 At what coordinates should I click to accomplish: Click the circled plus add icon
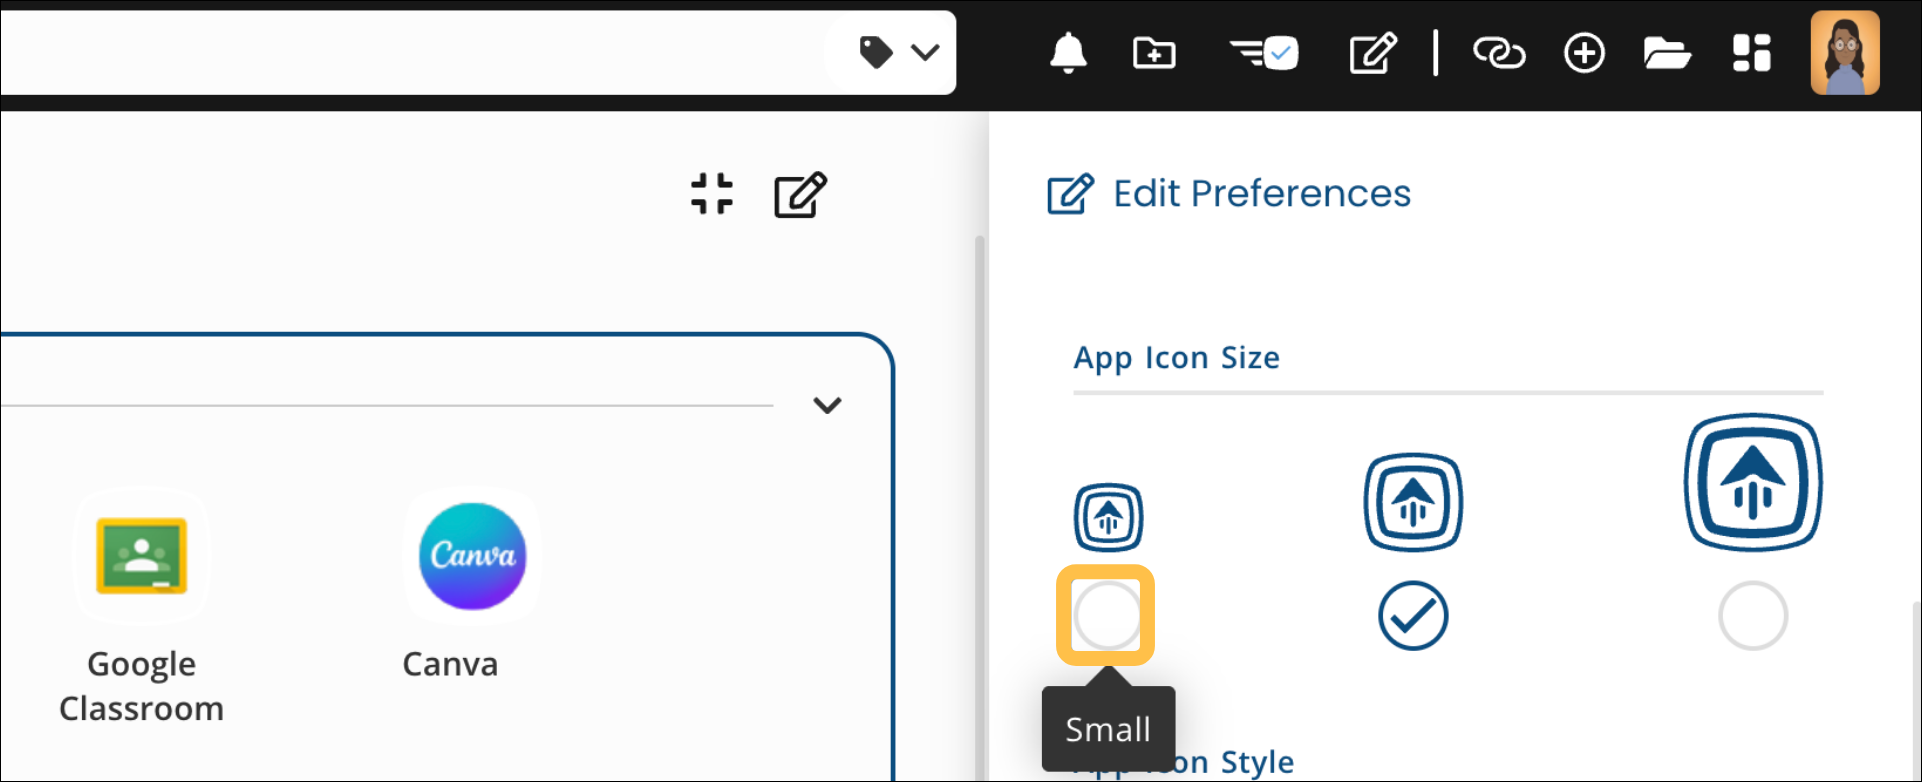click(1584, 53)
